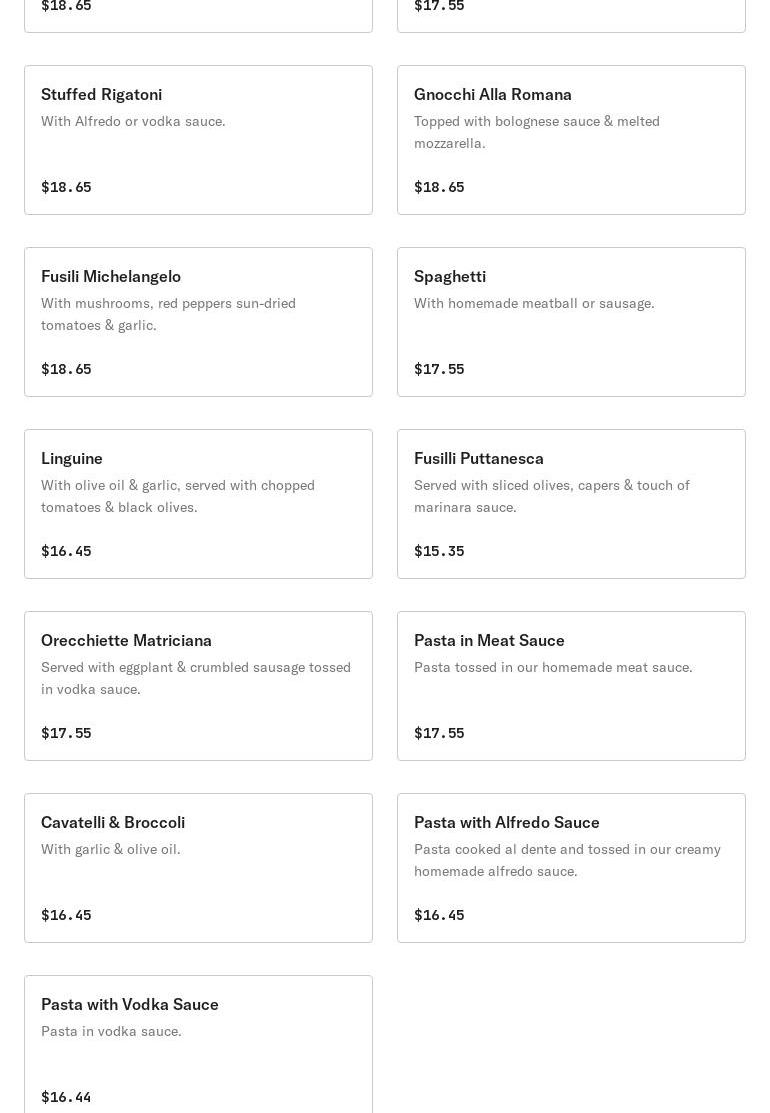Choose Orecchiette Matriciana card

click(198, 686)
